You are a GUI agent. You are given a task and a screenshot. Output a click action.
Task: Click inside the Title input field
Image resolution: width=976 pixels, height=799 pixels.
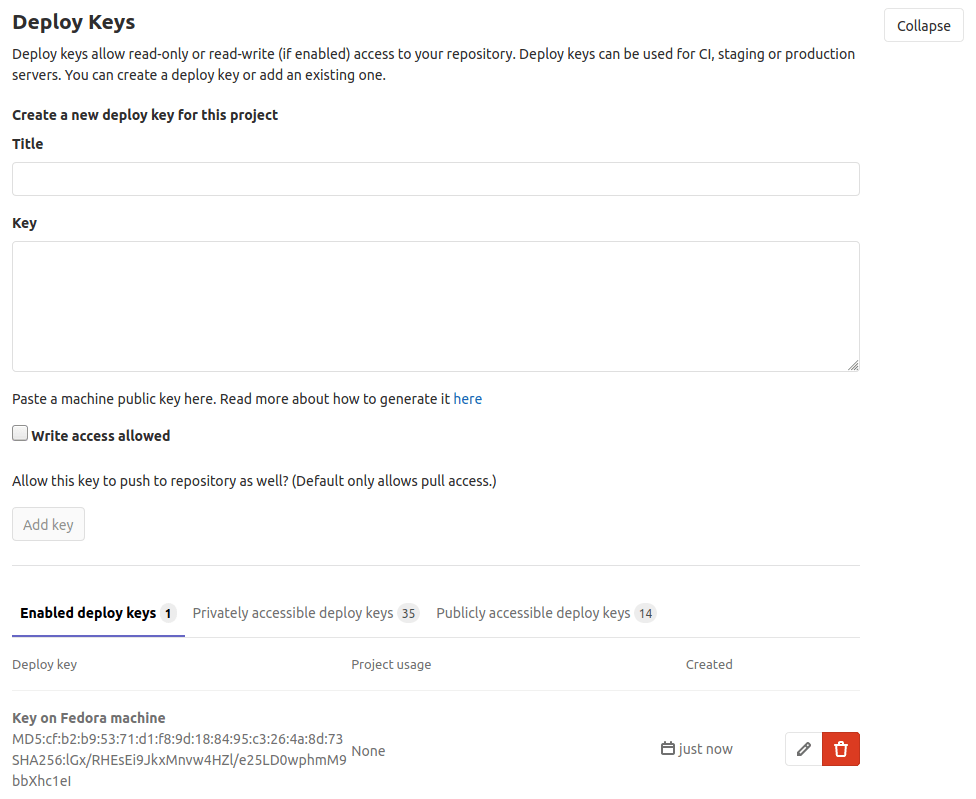tap(435, 178)
